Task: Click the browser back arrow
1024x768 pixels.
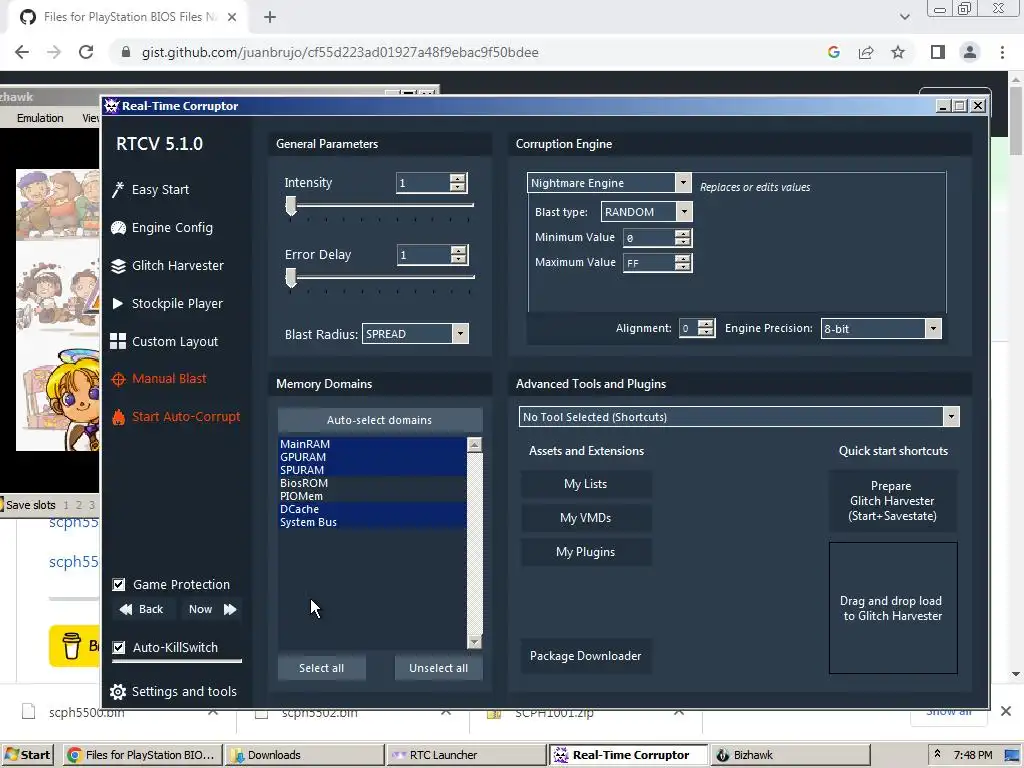Action: pos(22,52)
